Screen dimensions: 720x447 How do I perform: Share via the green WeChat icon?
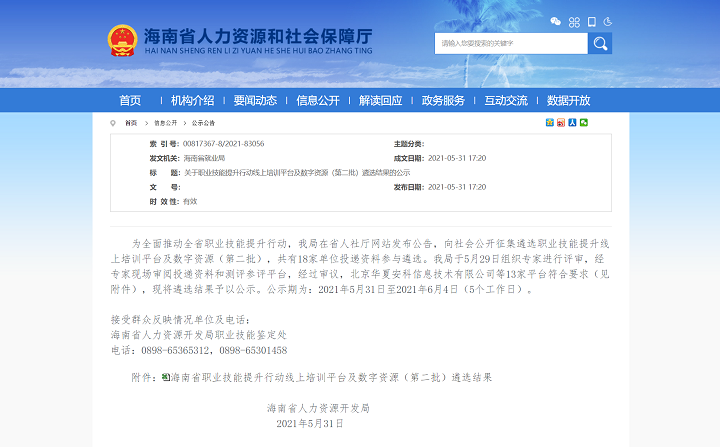tap(585, 123)
